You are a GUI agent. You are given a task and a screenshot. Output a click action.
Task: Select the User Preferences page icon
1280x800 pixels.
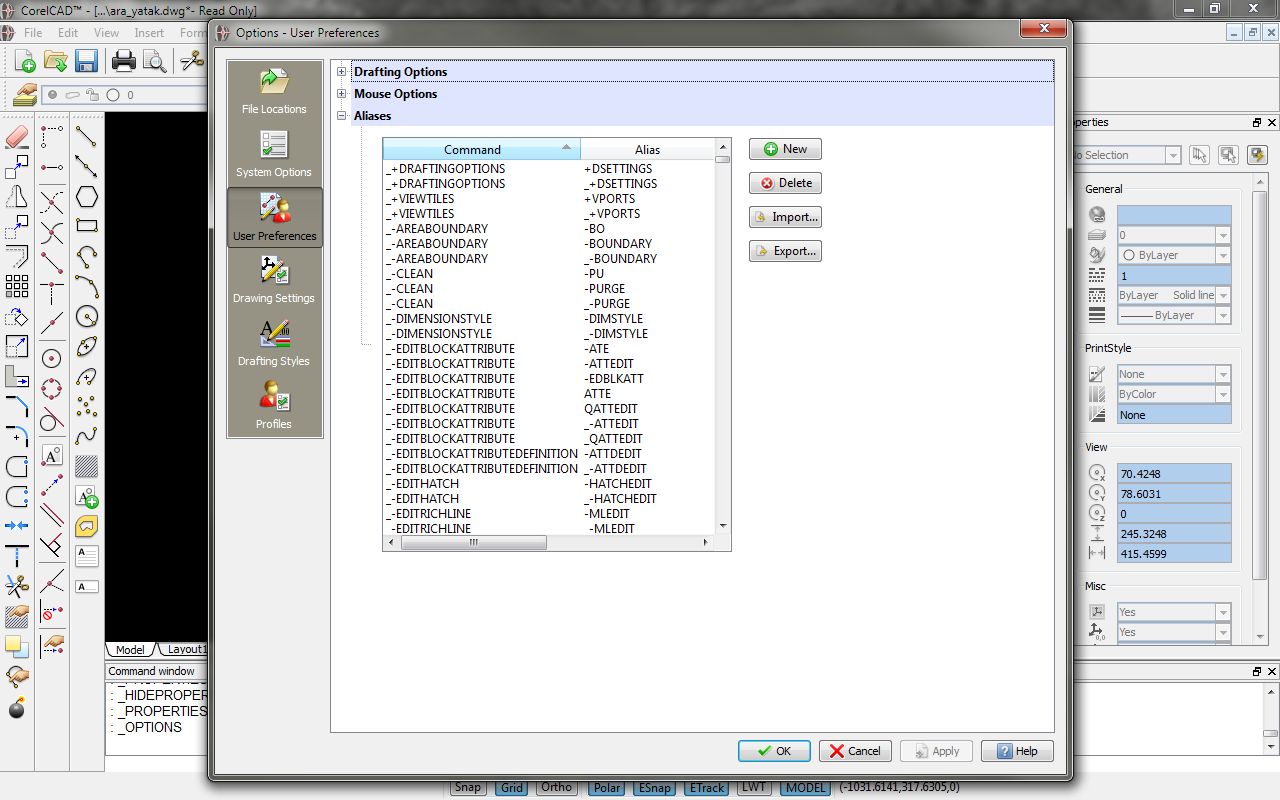tap(274, 217)
